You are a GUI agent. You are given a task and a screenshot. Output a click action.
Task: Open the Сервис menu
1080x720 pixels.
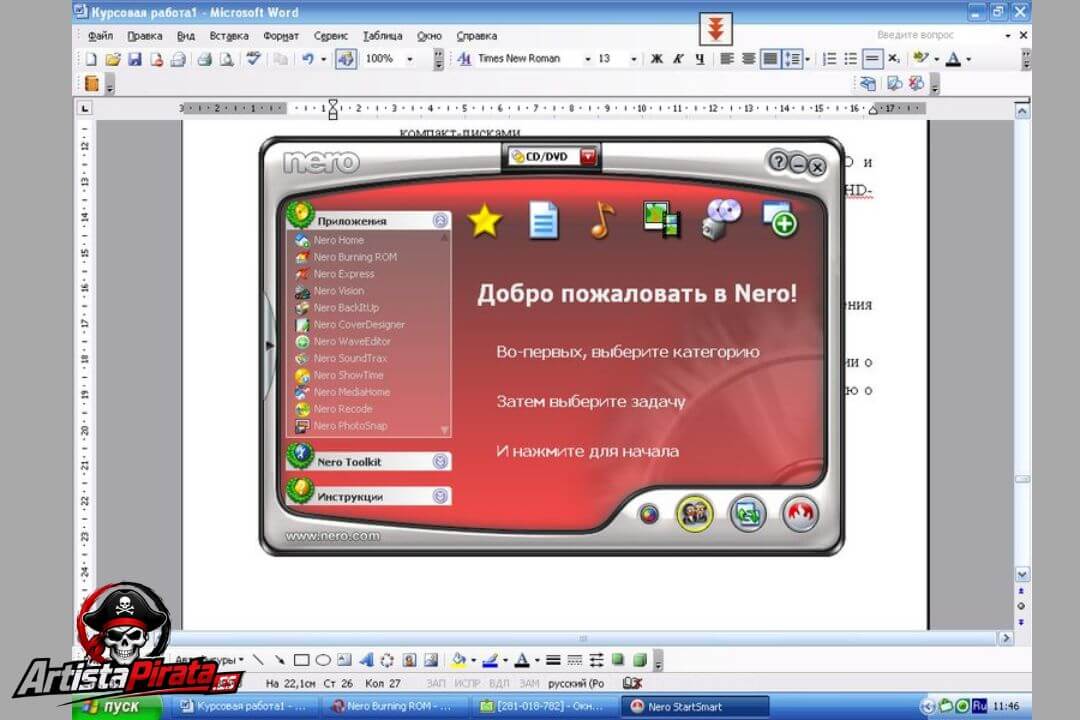click(331, 36)
